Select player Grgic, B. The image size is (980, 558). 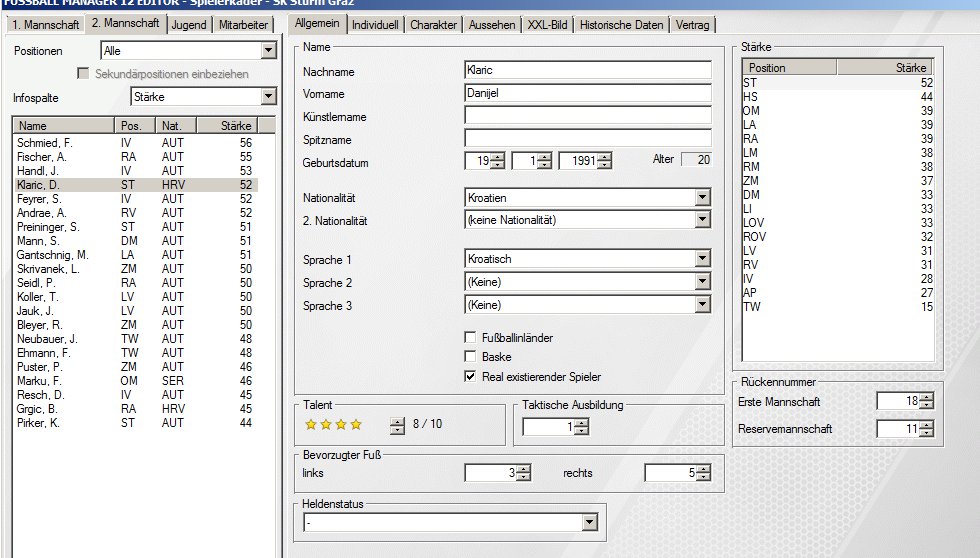tap(136, 409)
